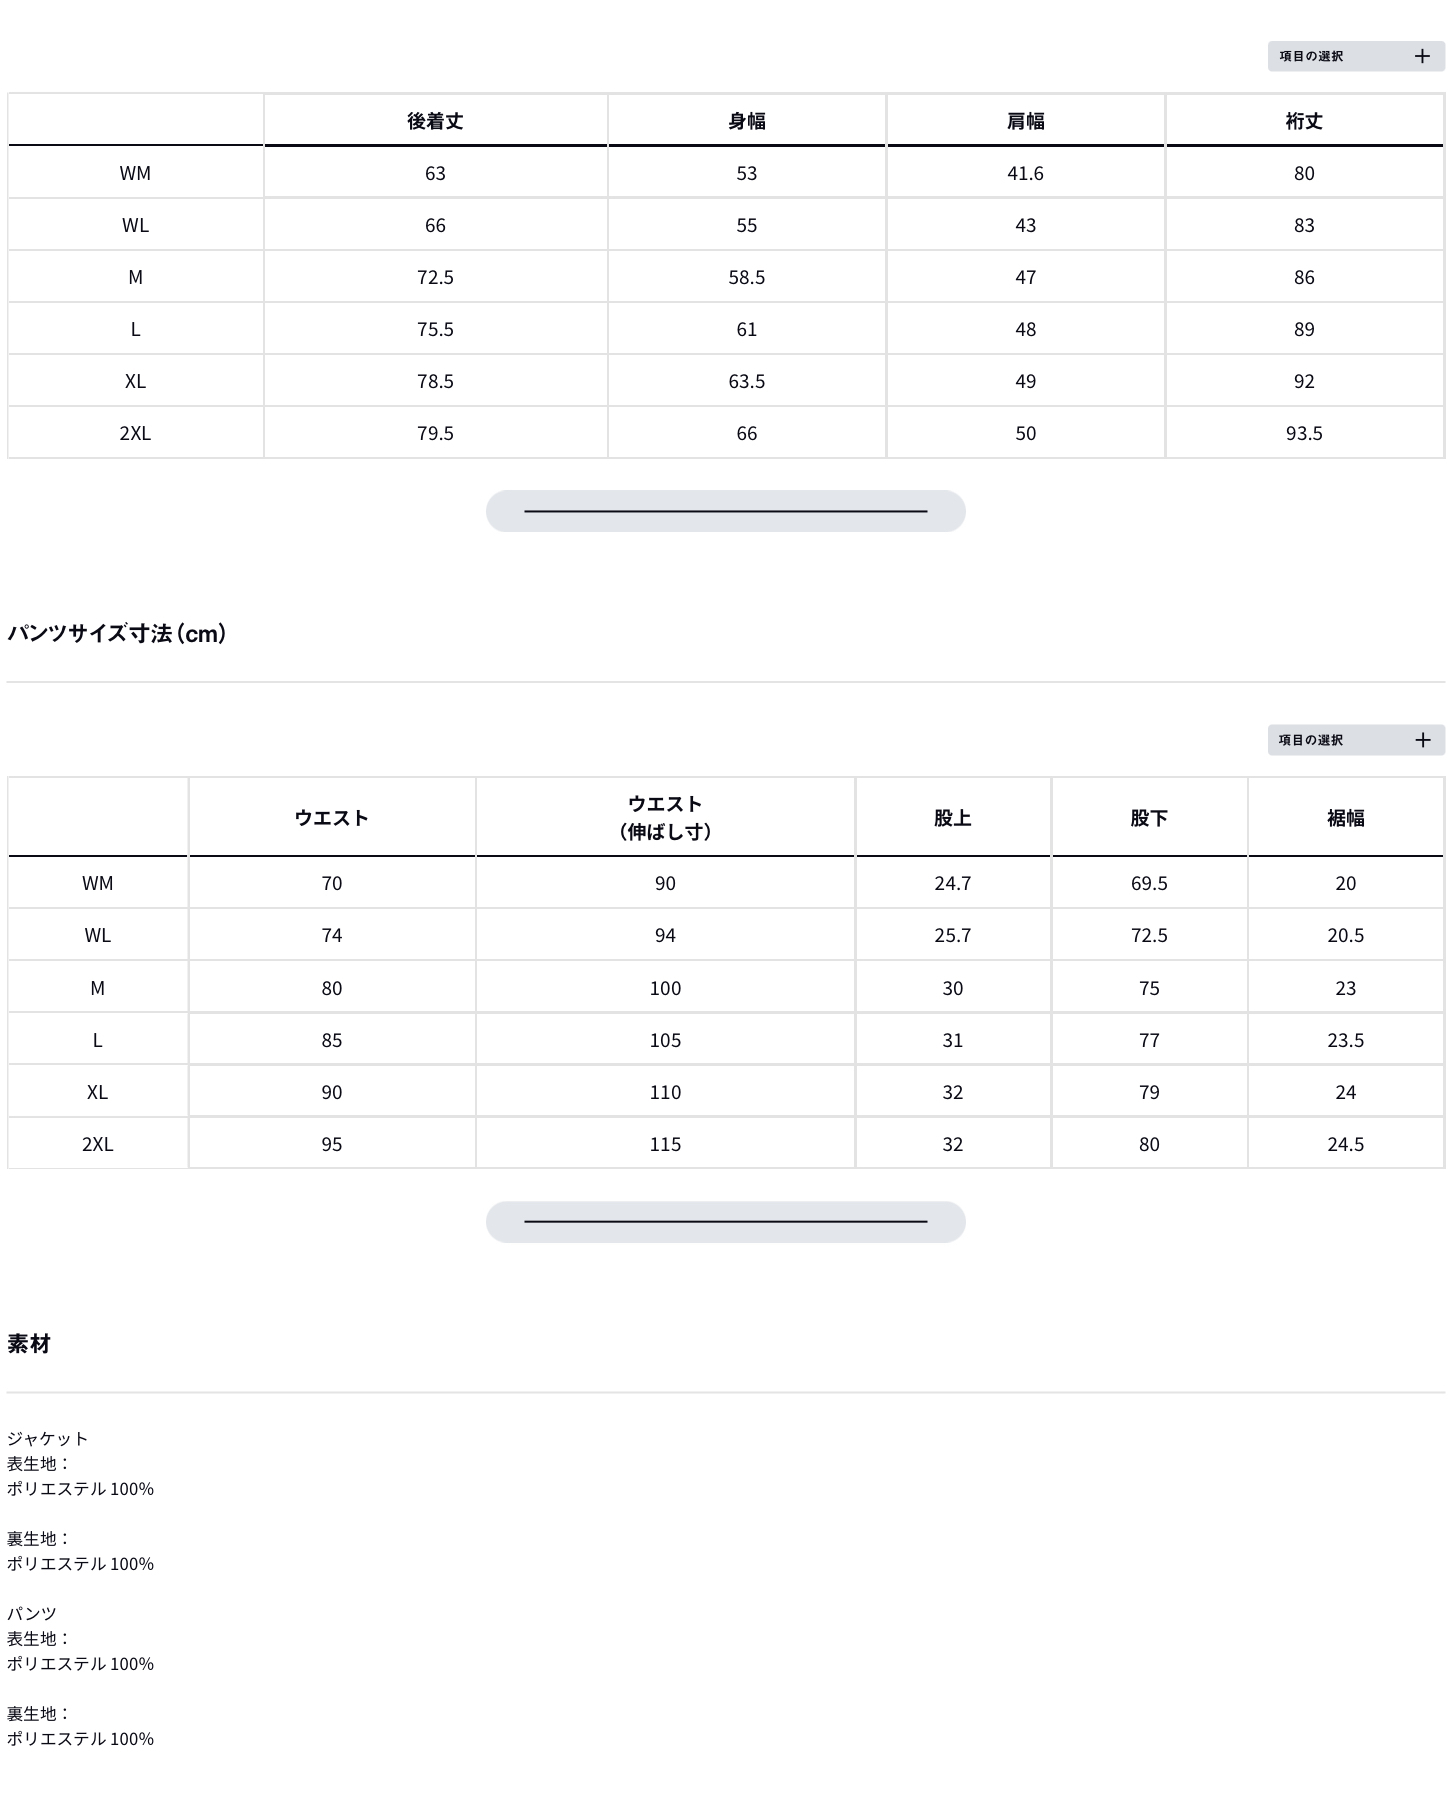Click the horizontal scroll slider below the pants table

[x=725, y=1221]
